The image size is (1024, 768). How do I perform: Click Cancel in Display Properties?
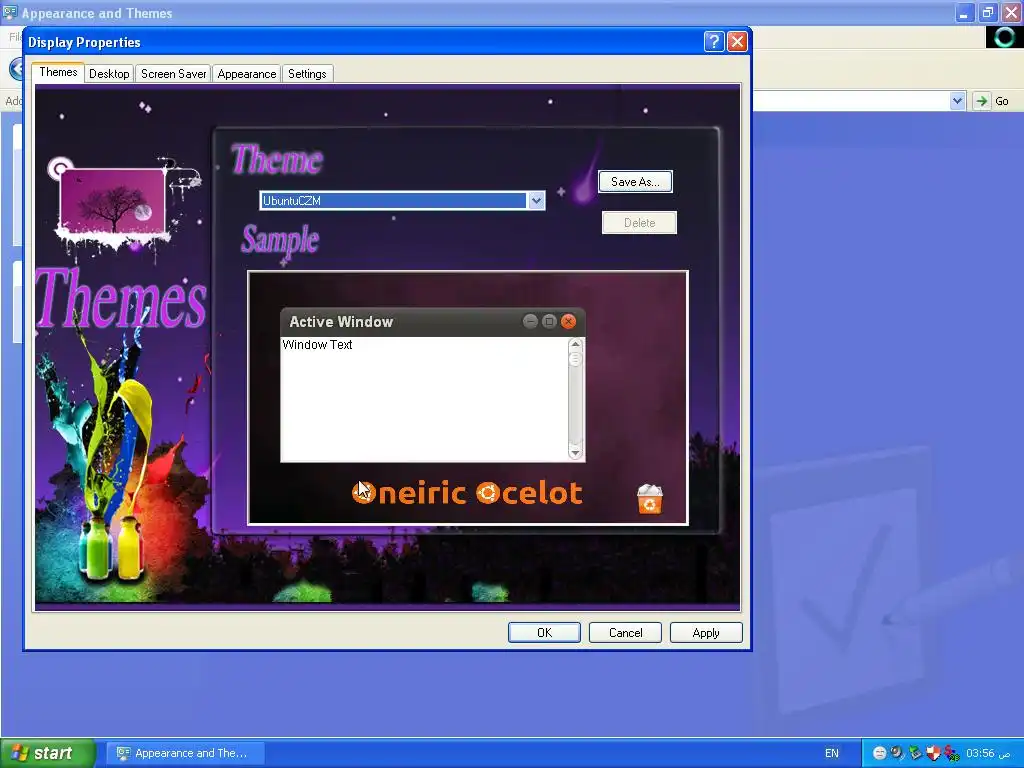[x=626, y=633]
